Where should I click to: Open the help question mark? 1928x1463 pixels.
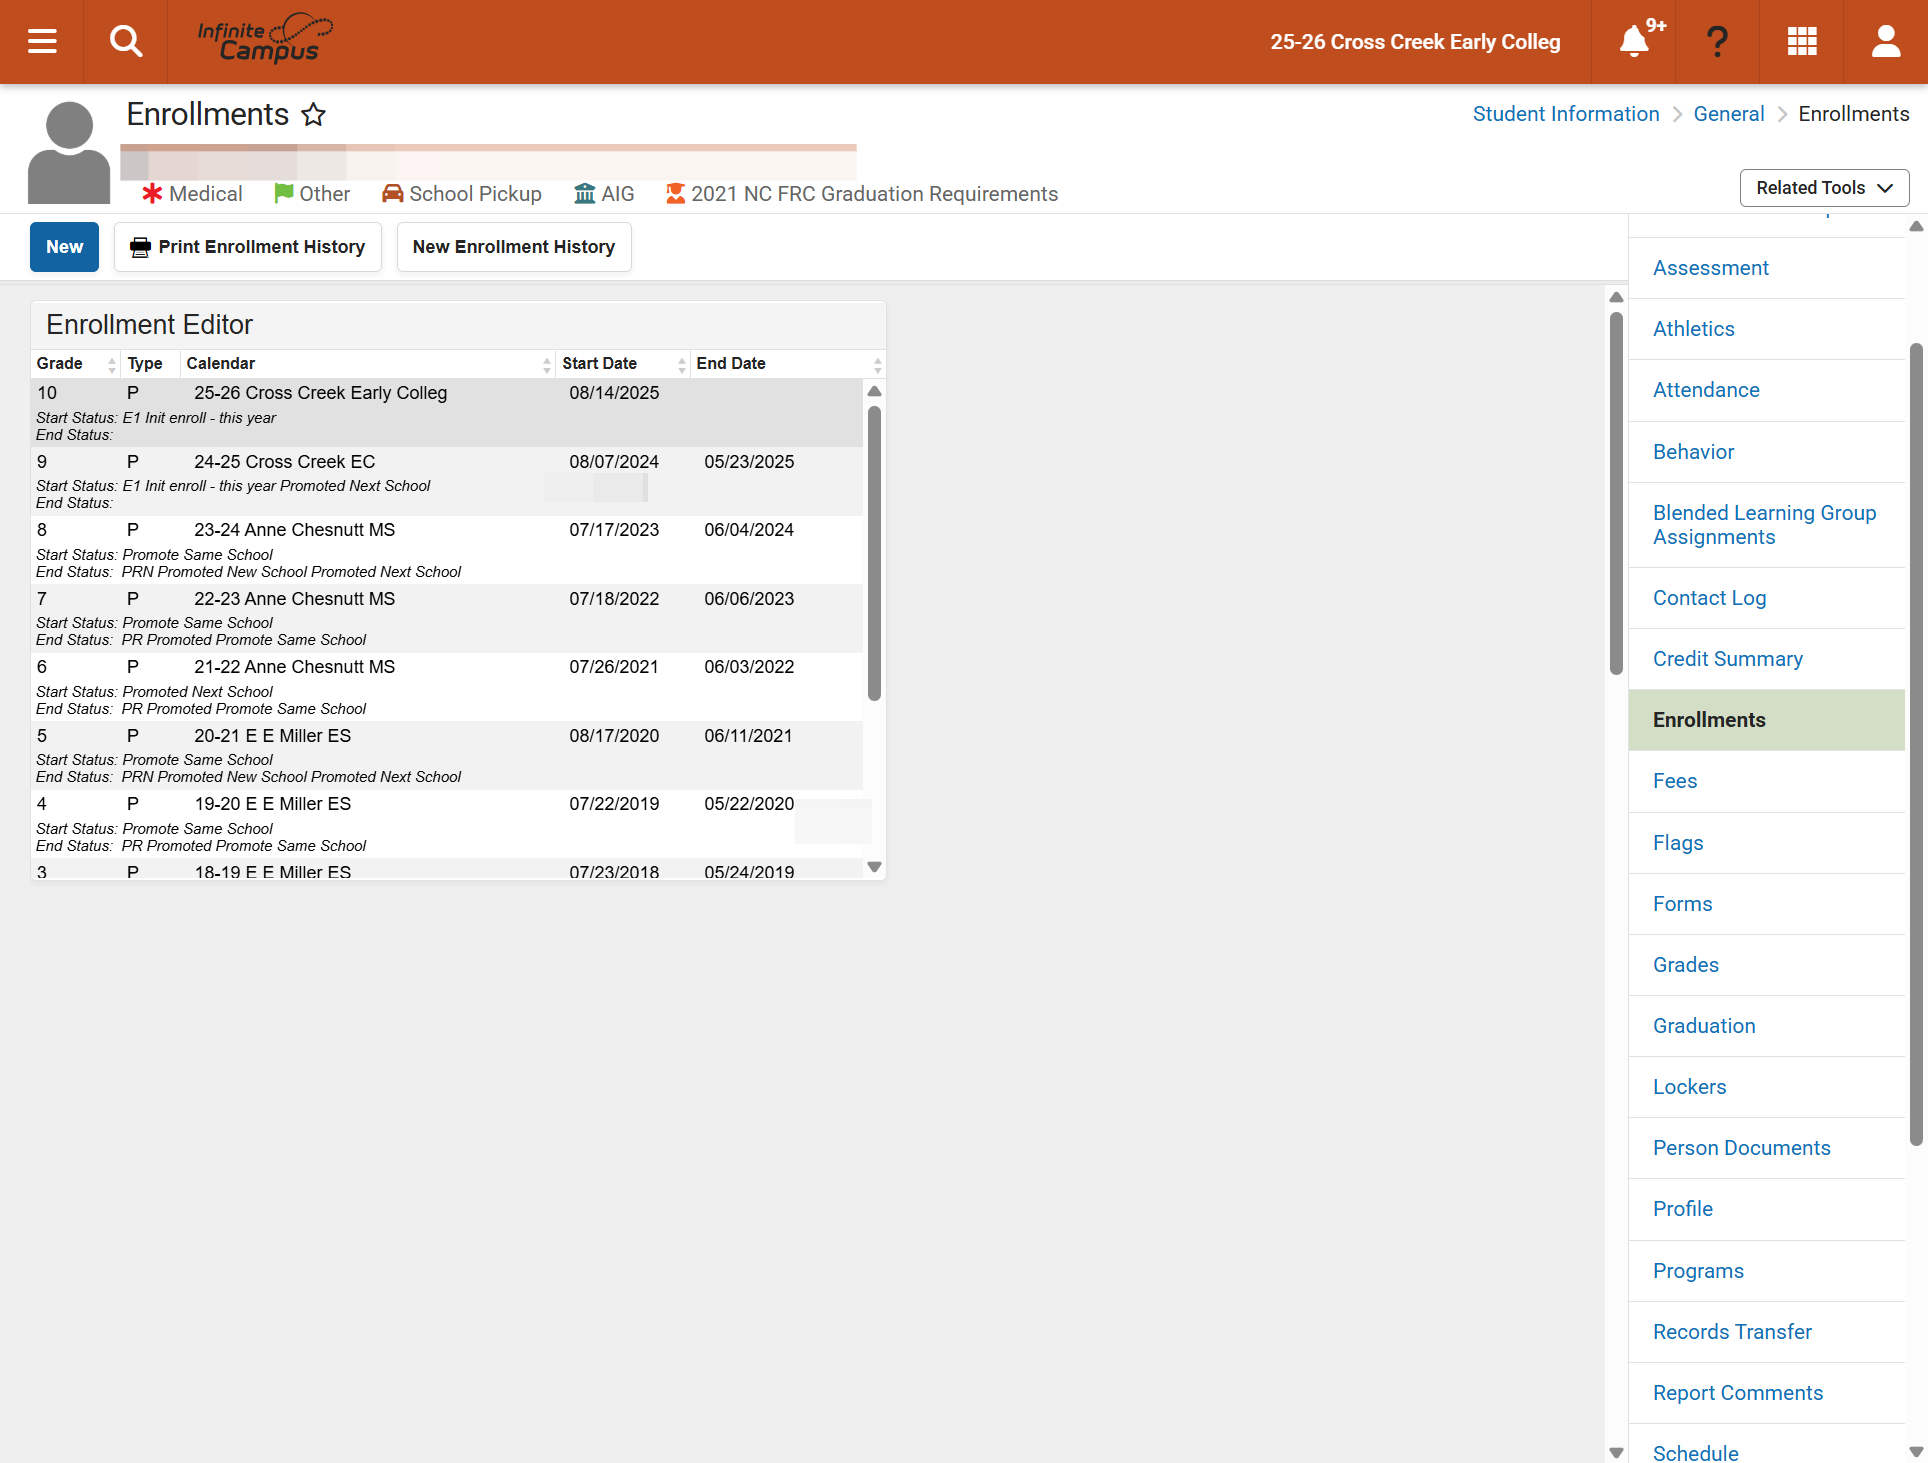coord(1717,41)
